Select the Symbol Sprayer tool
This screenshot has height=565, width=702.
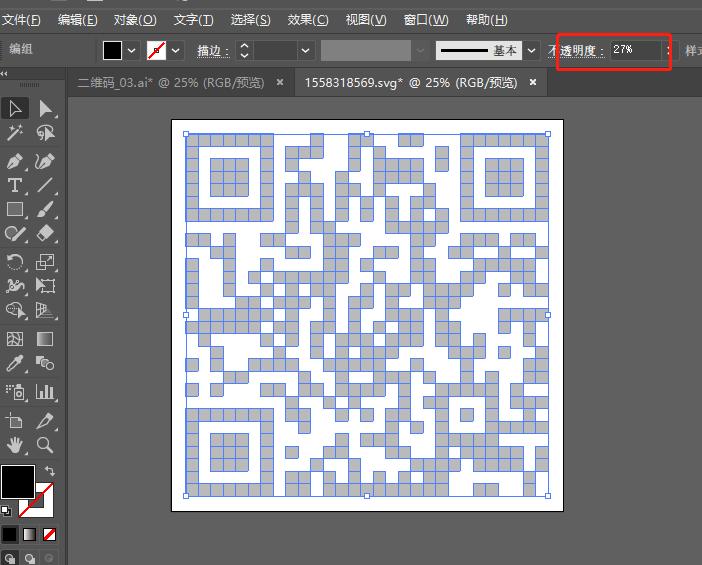coord(15,392)
